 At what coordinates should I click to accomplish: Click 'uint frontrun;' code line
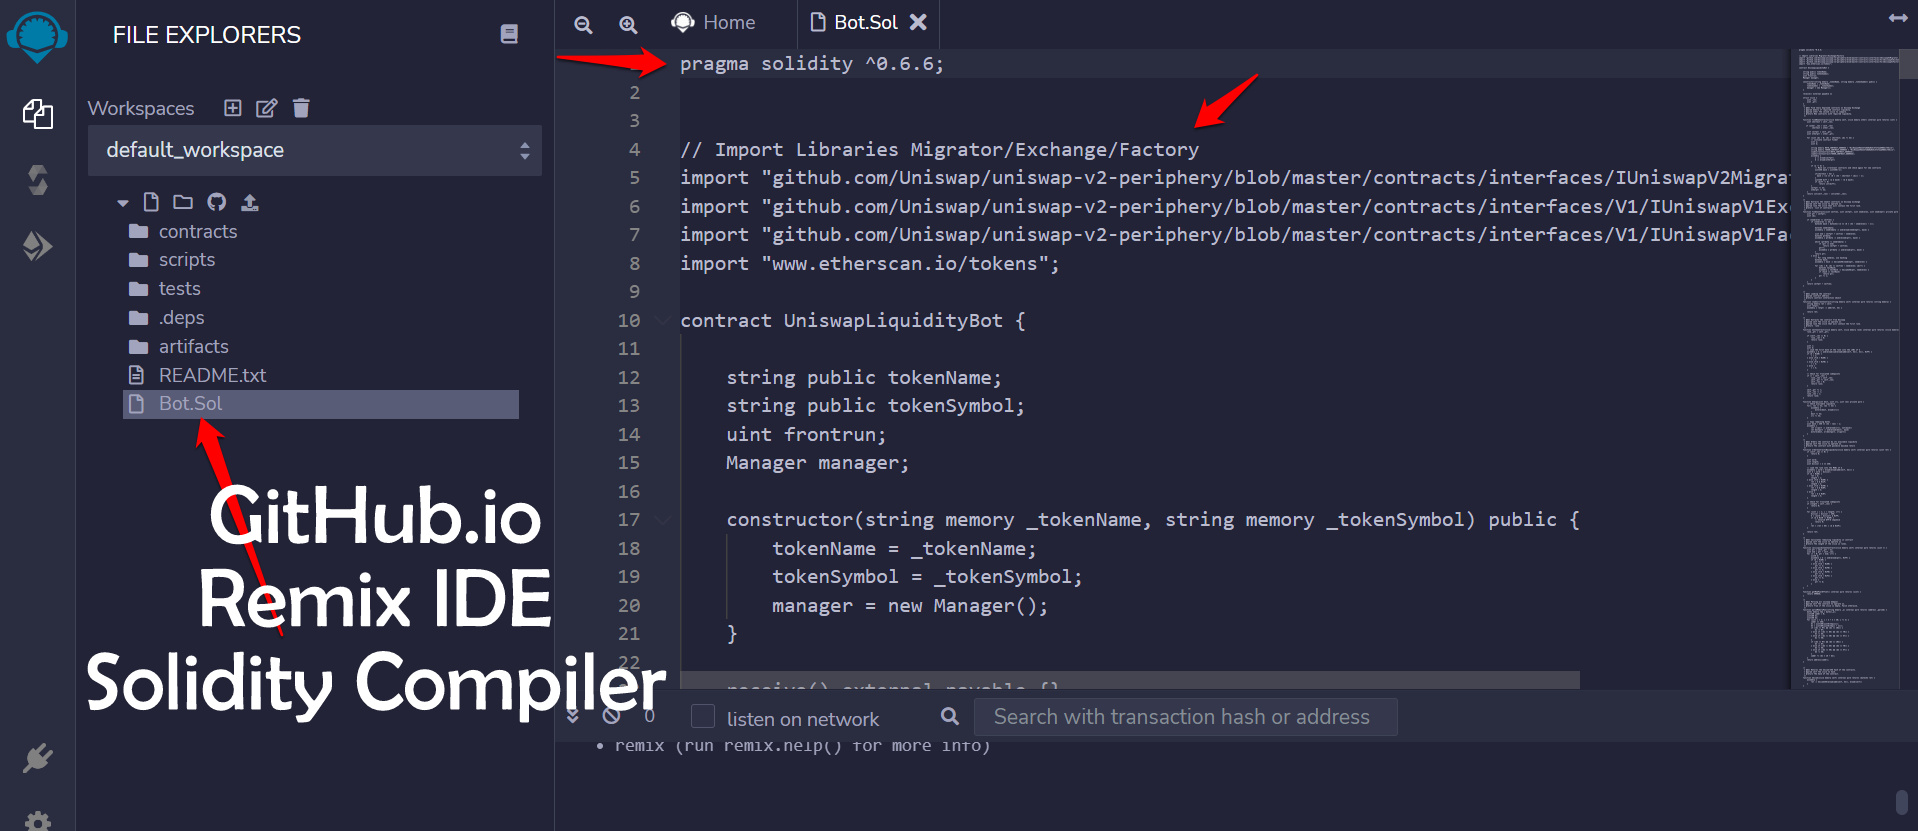coord(806,434)
